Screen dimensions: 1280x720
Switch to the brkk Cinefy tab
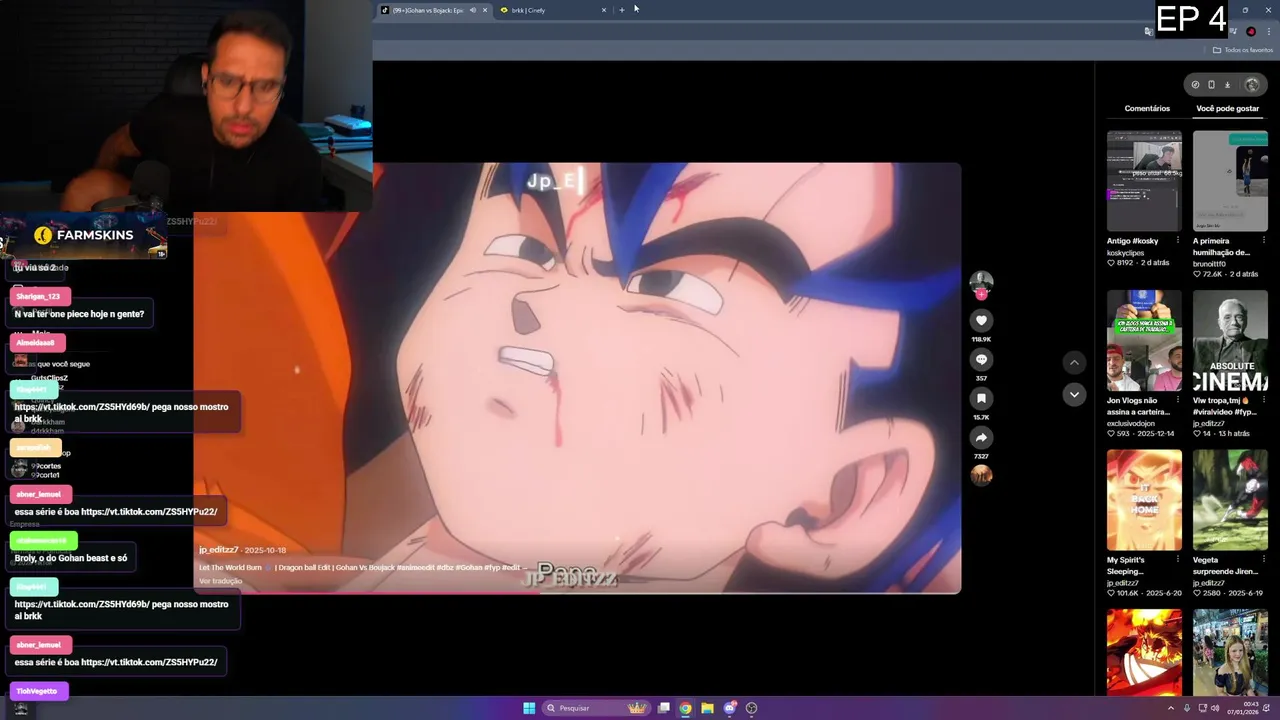click(553, 10)
